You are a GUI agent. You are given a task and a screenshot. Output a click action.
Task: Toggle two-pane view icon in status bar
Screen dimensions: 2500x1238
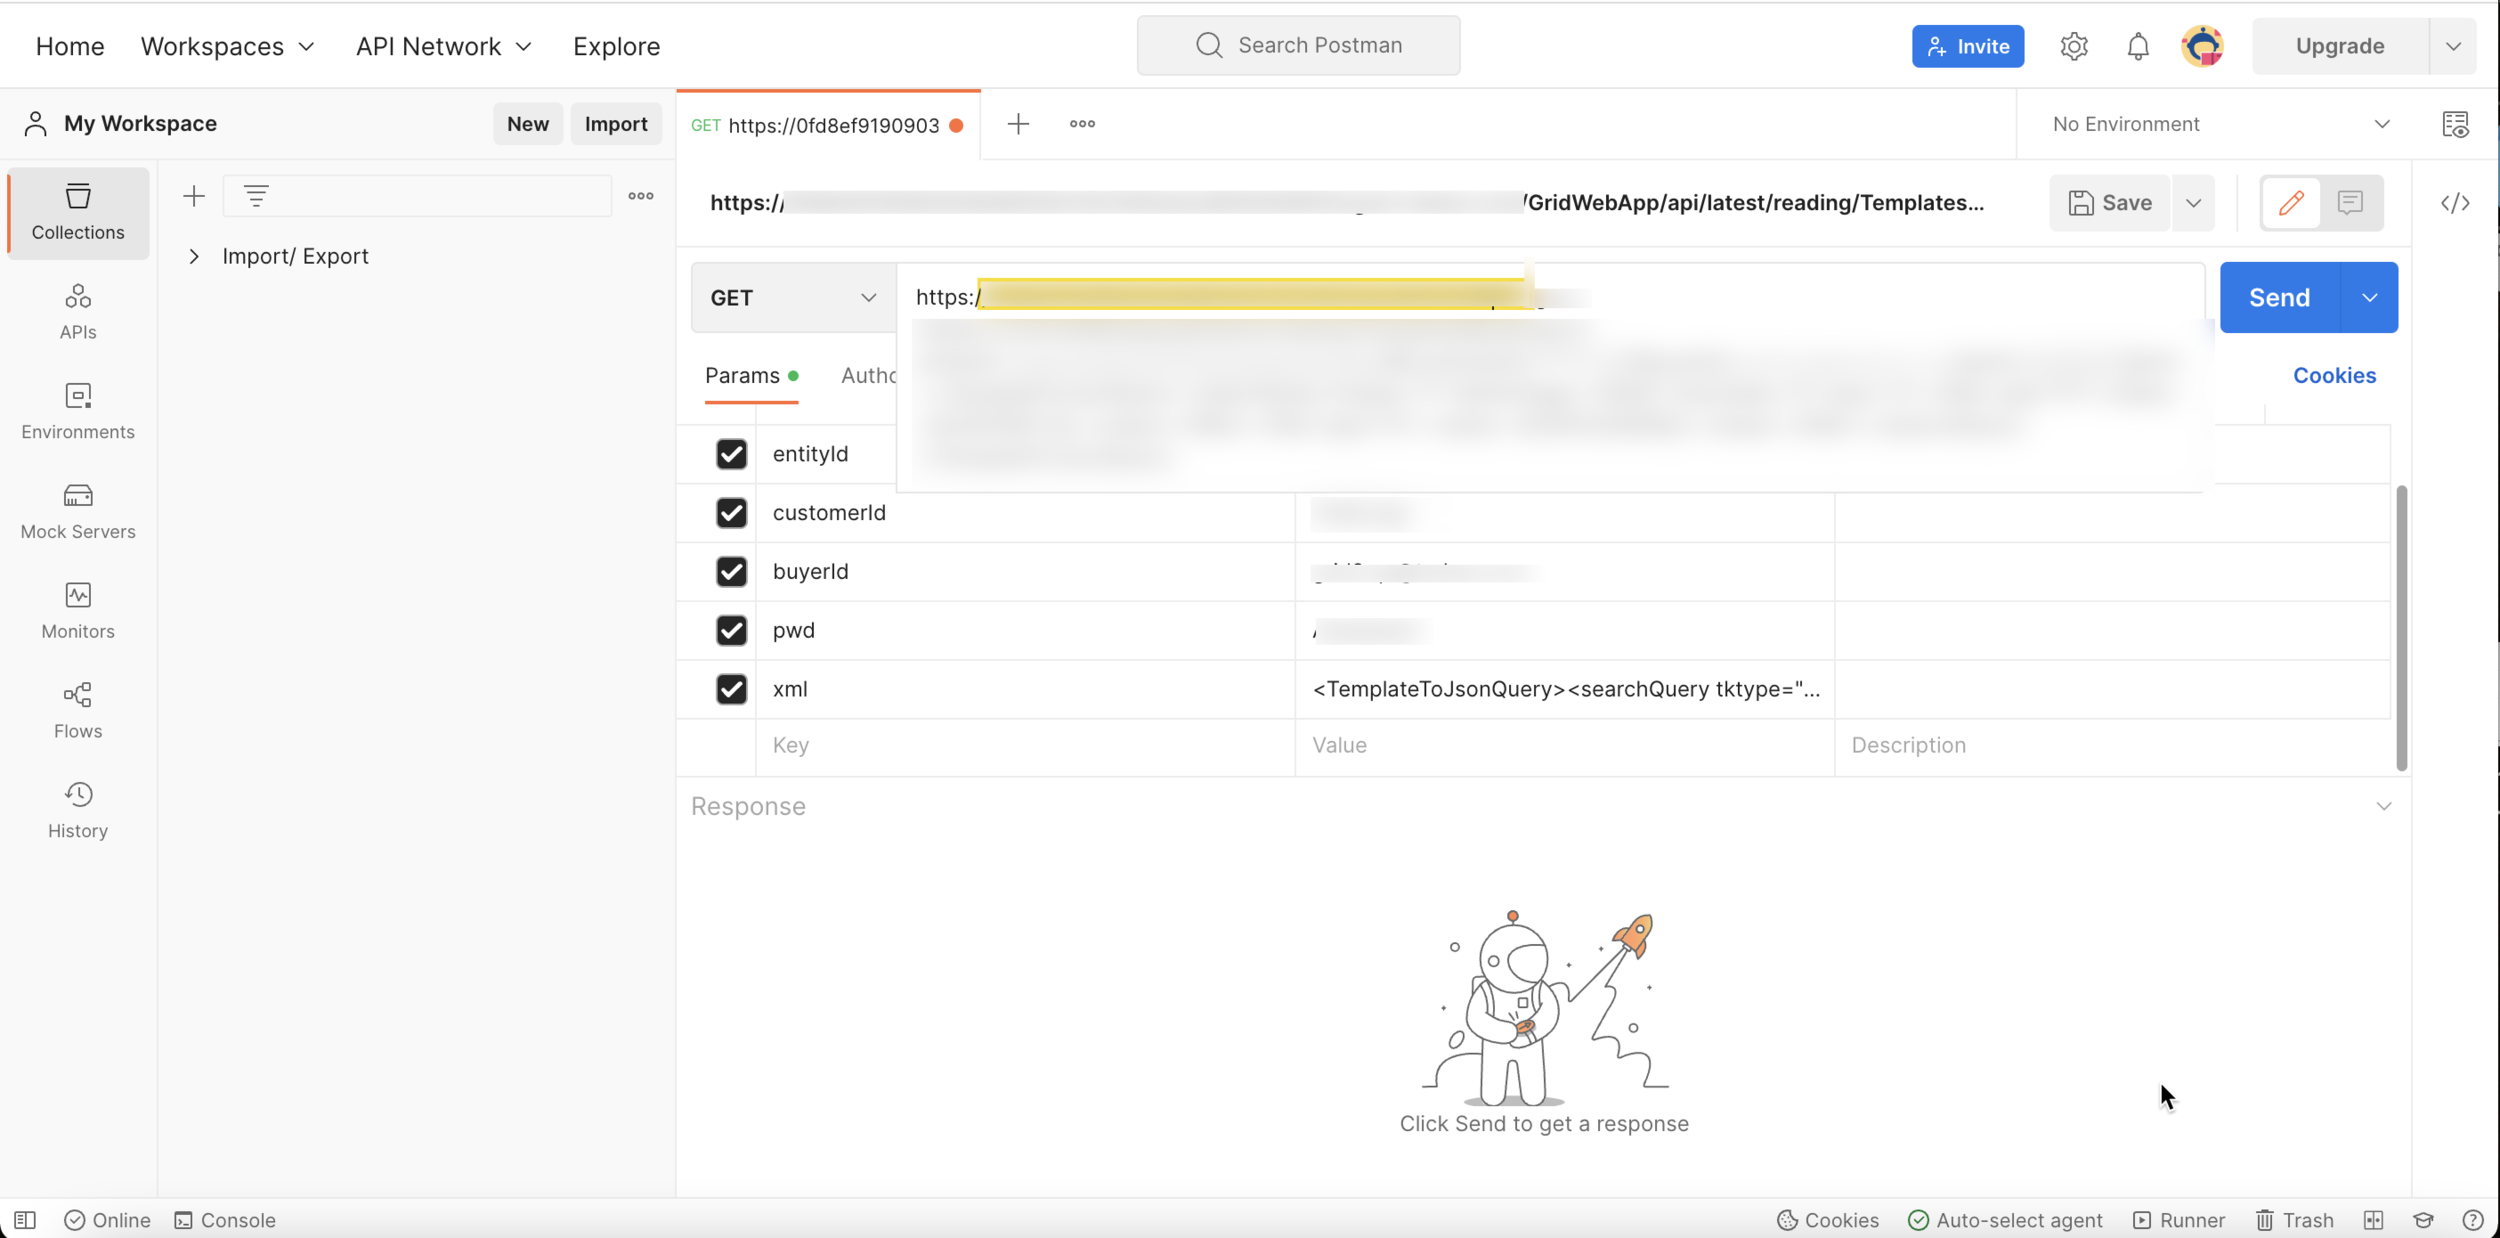2374,1220
